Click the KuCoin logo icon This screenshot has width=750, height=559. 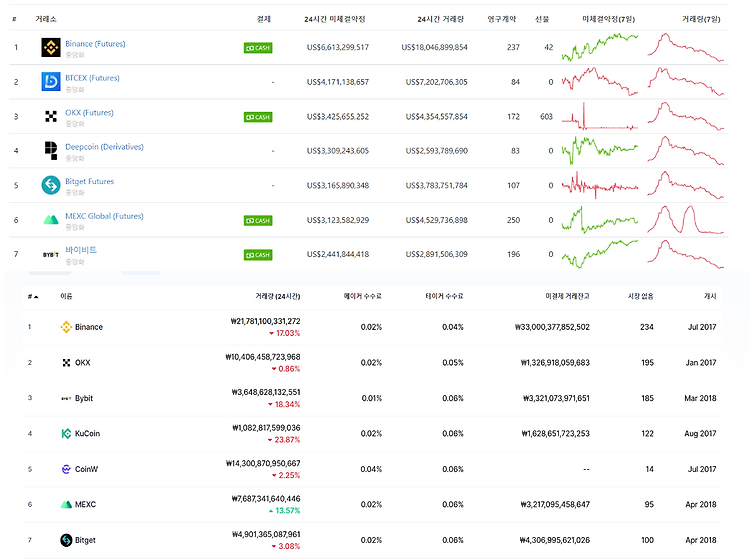pos(66,434)
